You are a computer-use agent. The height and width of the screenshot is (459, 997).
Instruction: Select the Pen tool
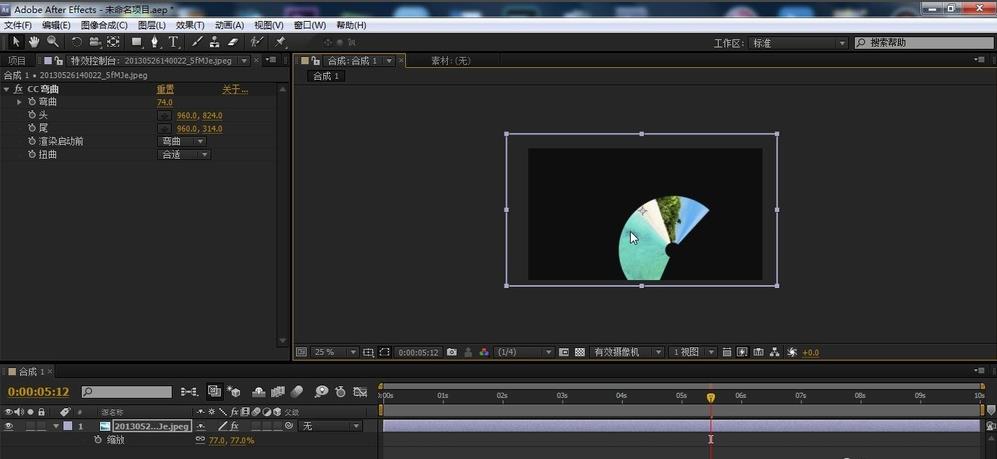click(x=155, y=41)
